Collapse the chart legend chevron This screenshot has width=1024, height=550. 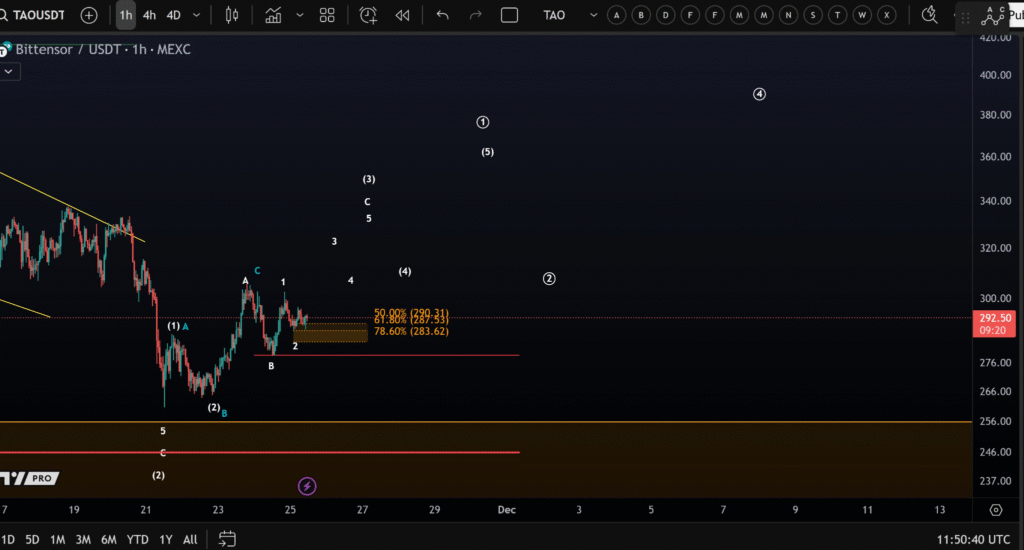click(x=8, y=71)
